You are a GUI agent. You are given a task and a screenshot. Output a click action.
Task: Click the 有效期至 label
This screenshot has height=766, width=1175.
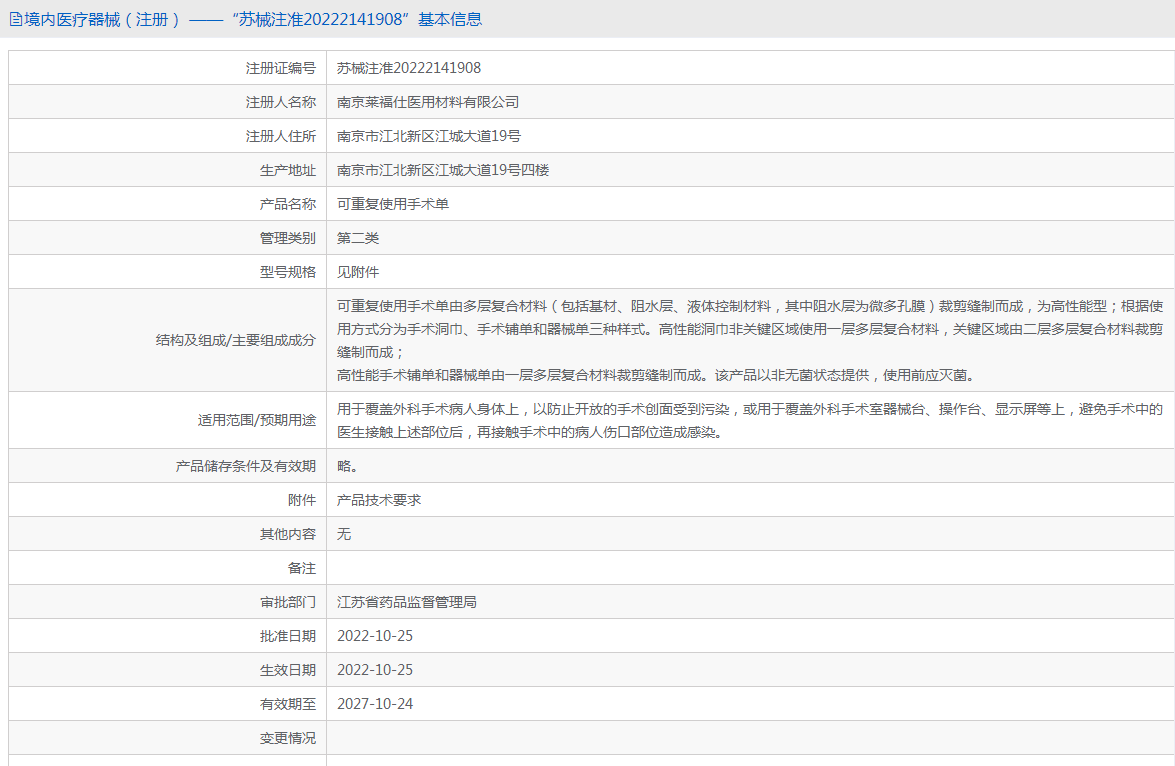pyautogui.click(x=288, y=704)
